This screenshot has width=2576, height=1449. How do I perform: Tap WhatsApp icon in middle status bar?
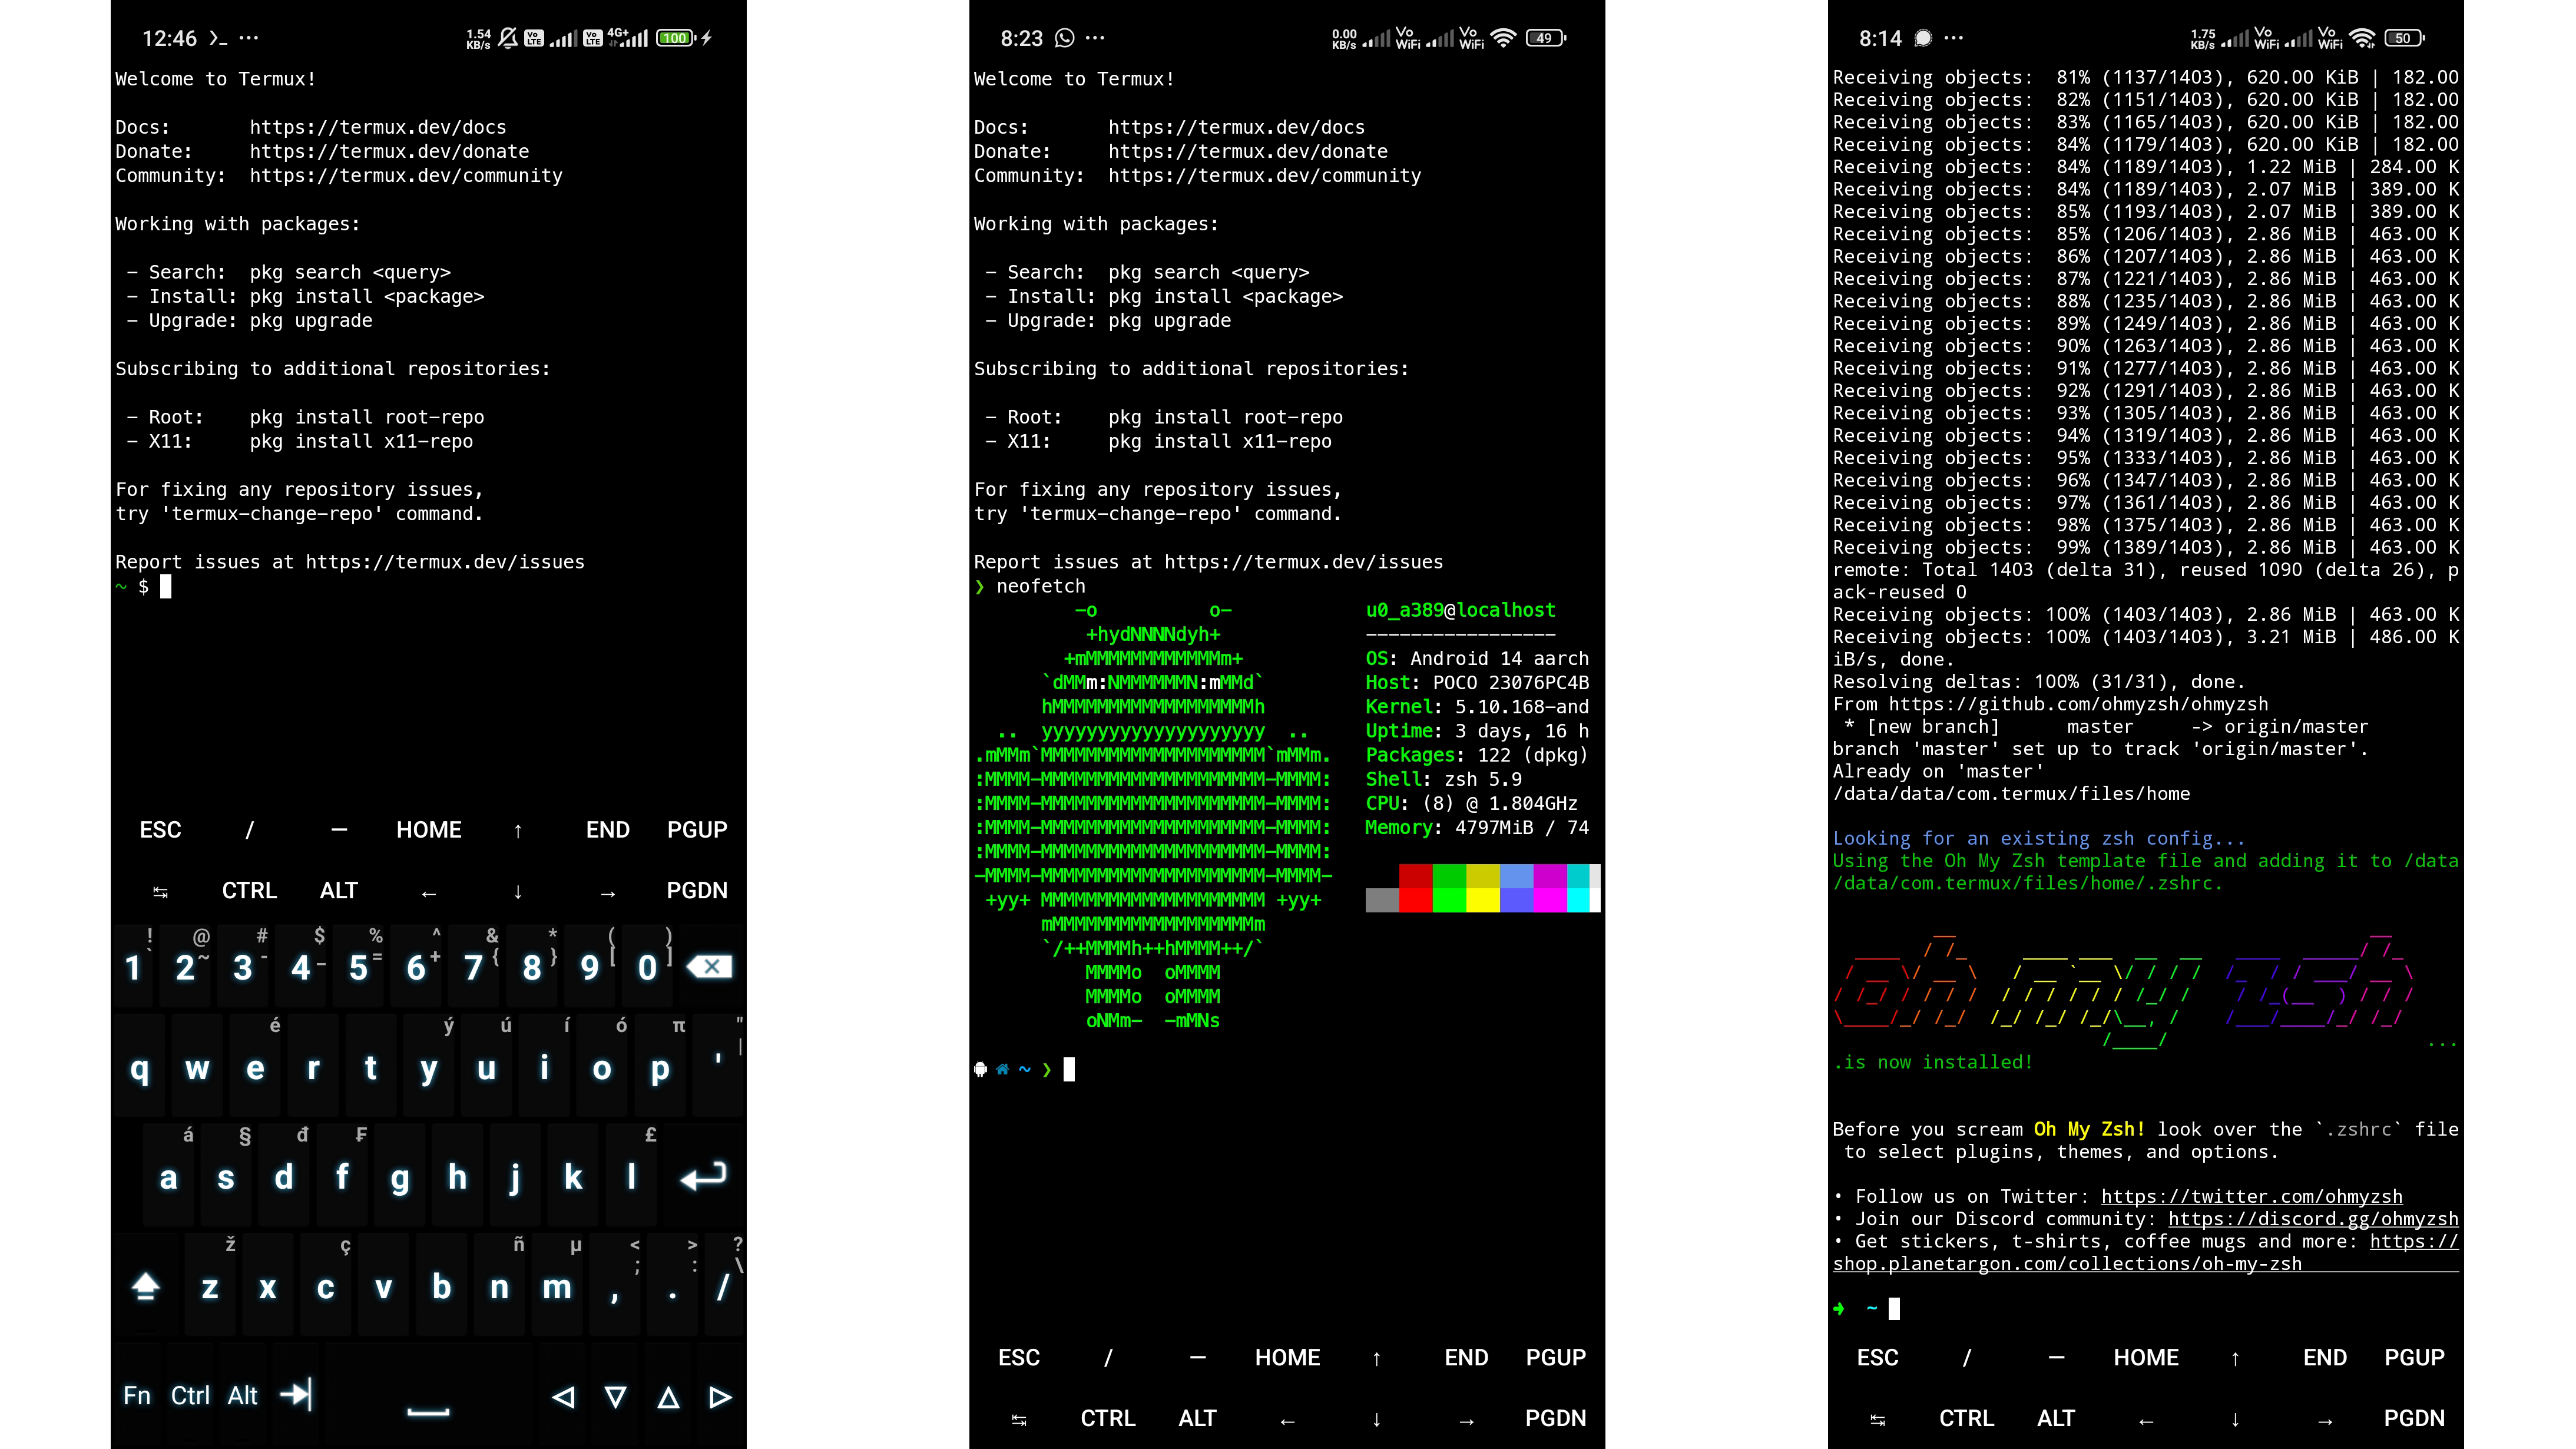[1065, 38]
